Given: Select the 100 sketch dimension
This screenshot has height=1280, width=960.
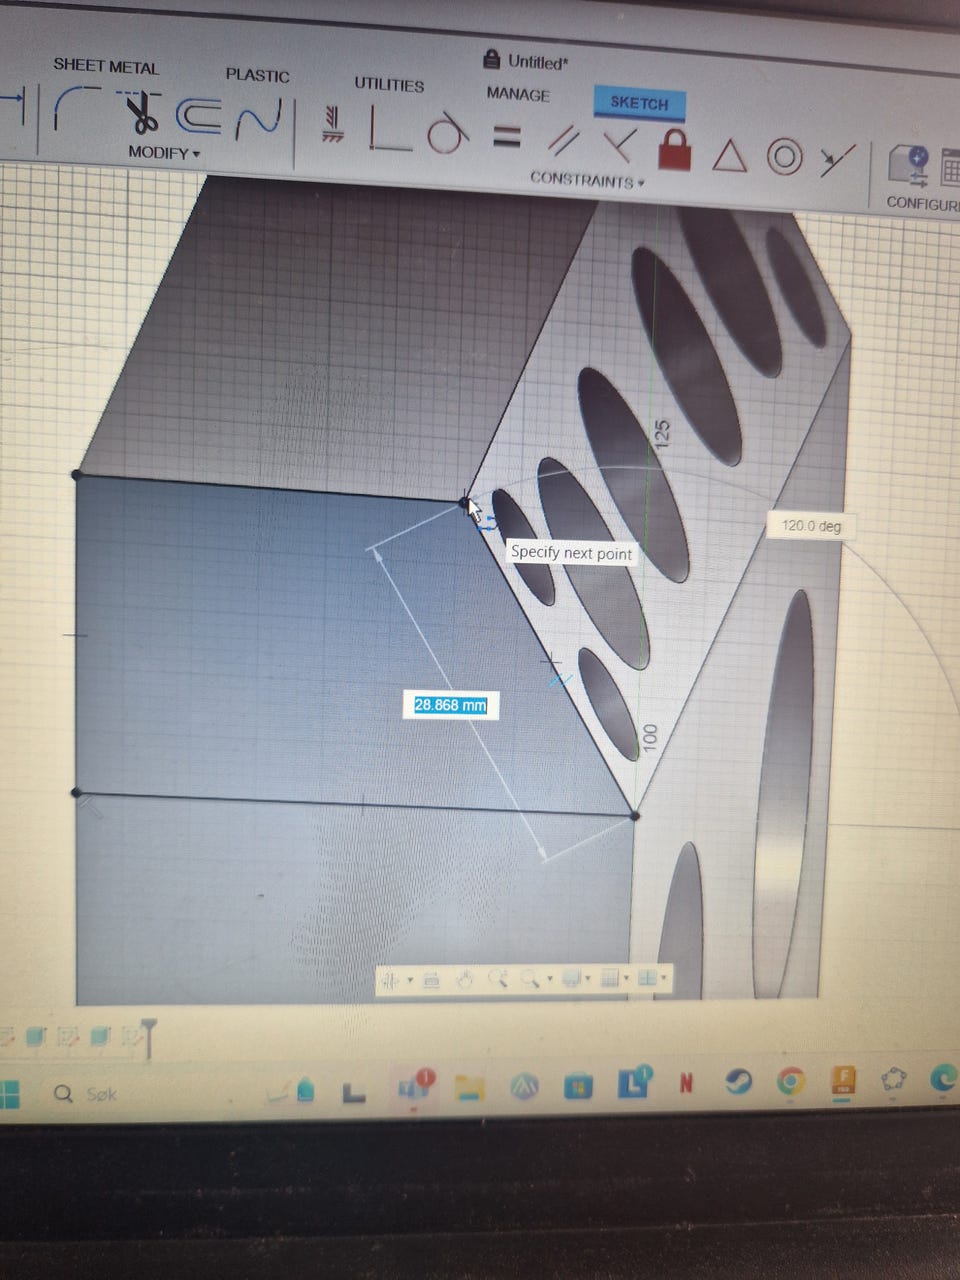Looking at the screenshot, I should [x=649, y=738].
